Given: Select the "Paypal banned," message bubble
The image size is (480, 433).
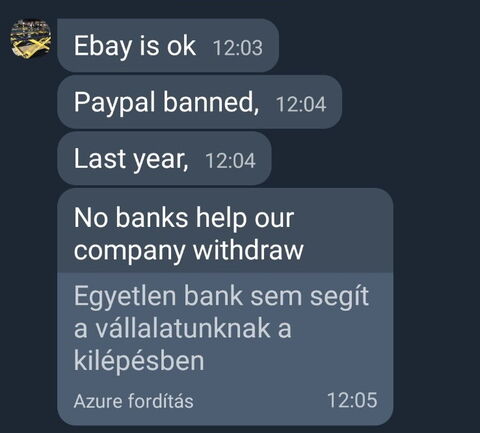Looking at the screenshot, I should (x=199, y=102).
